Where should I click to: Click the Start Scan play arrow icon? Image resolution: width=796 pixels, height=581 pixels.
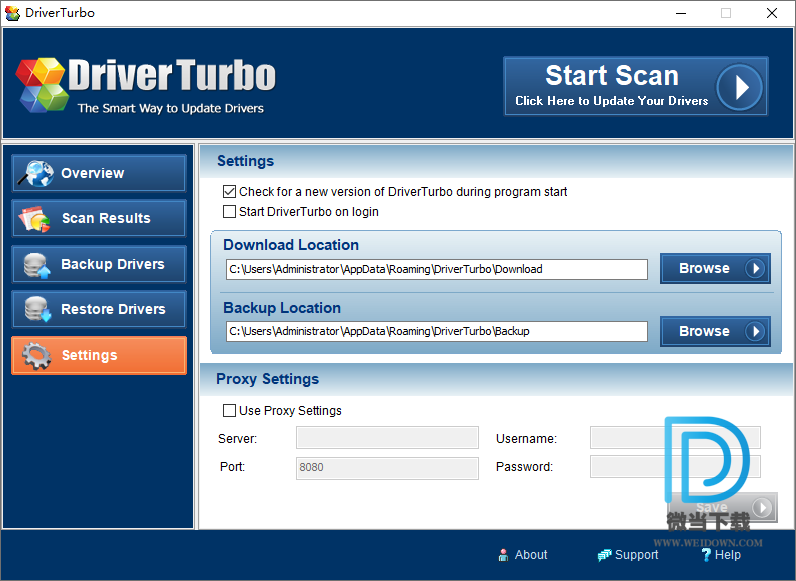click(740, 87)
